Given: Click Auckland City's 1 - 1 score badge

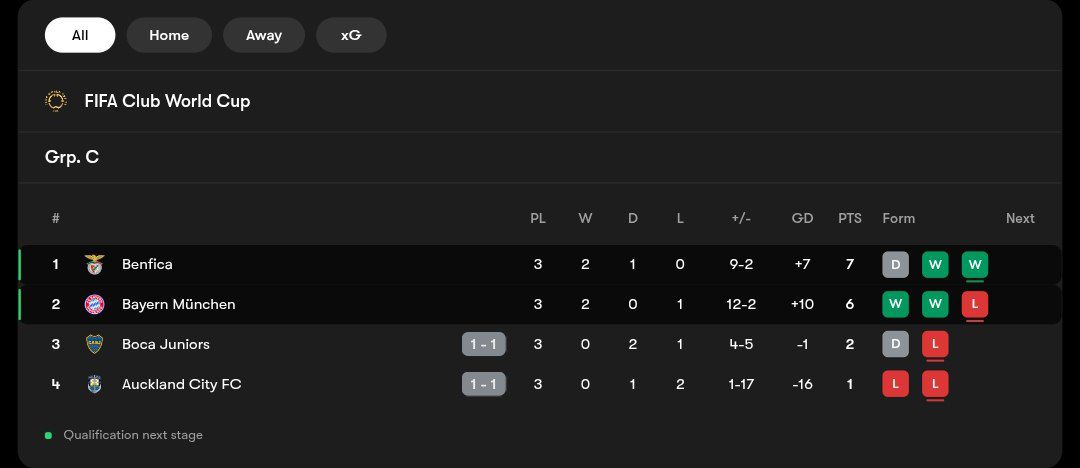Looking at the screenshot, I should (x=484, y=385).
